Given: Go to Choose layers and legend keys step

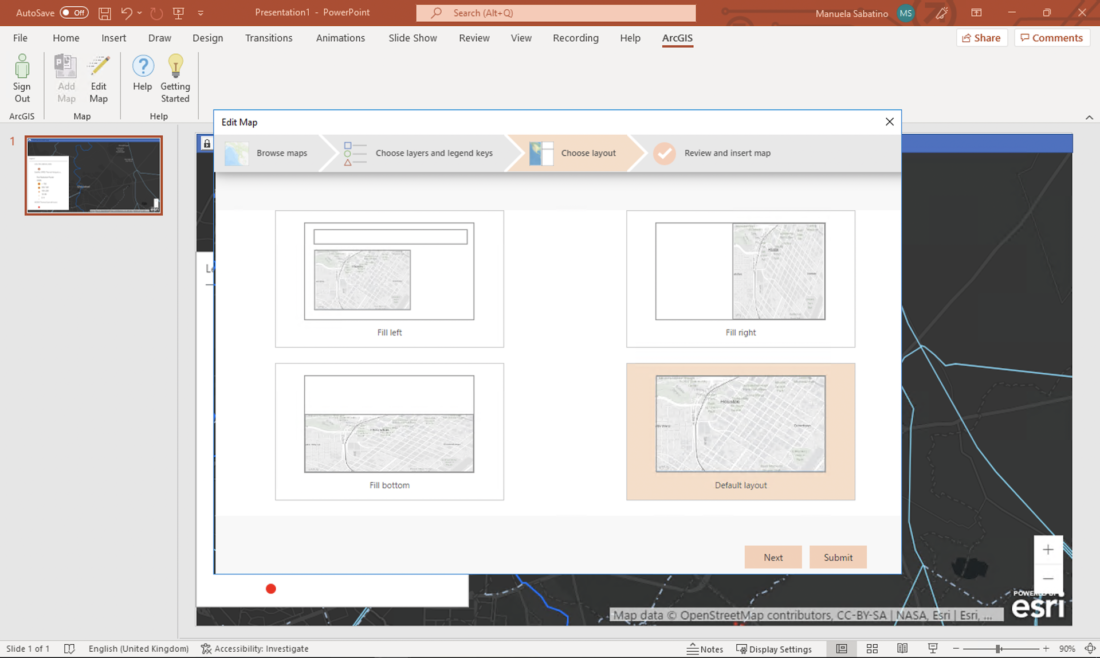Looking at the screenshot, I should (418, 153).
